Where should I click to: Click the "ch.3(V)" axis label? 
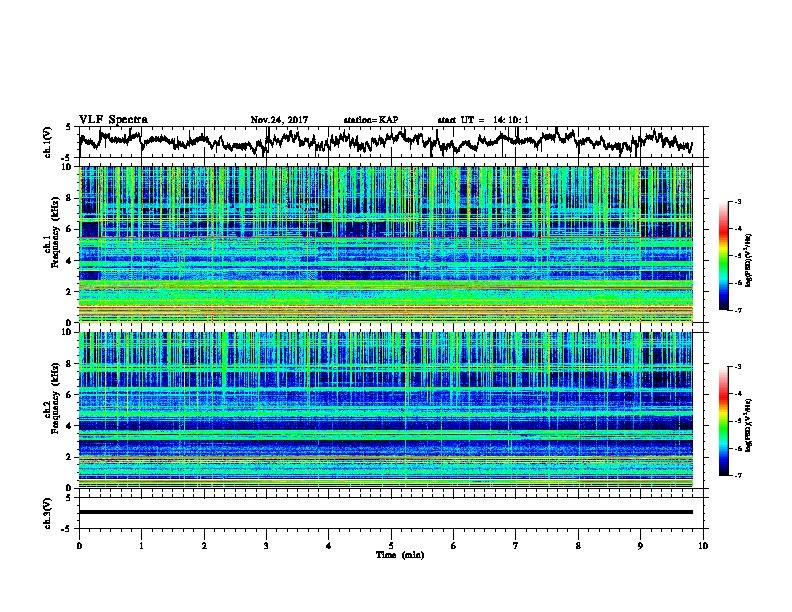[x=47, y=513]
